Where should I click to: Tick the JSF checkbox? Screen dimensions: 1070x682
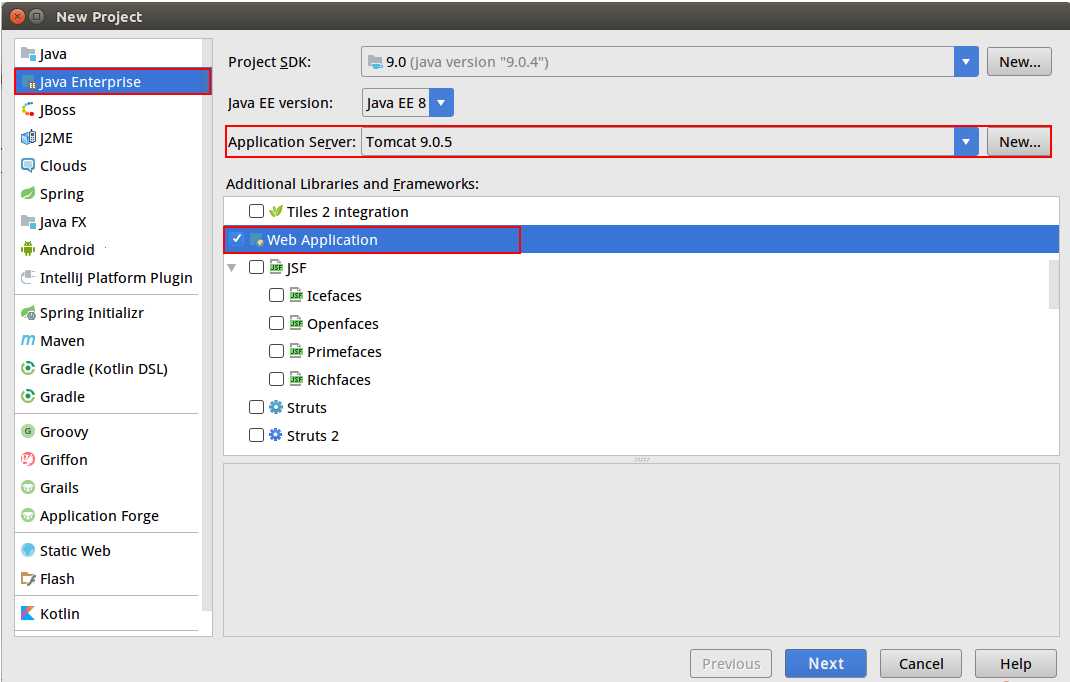pyautogui.click(x=256, y=267)
